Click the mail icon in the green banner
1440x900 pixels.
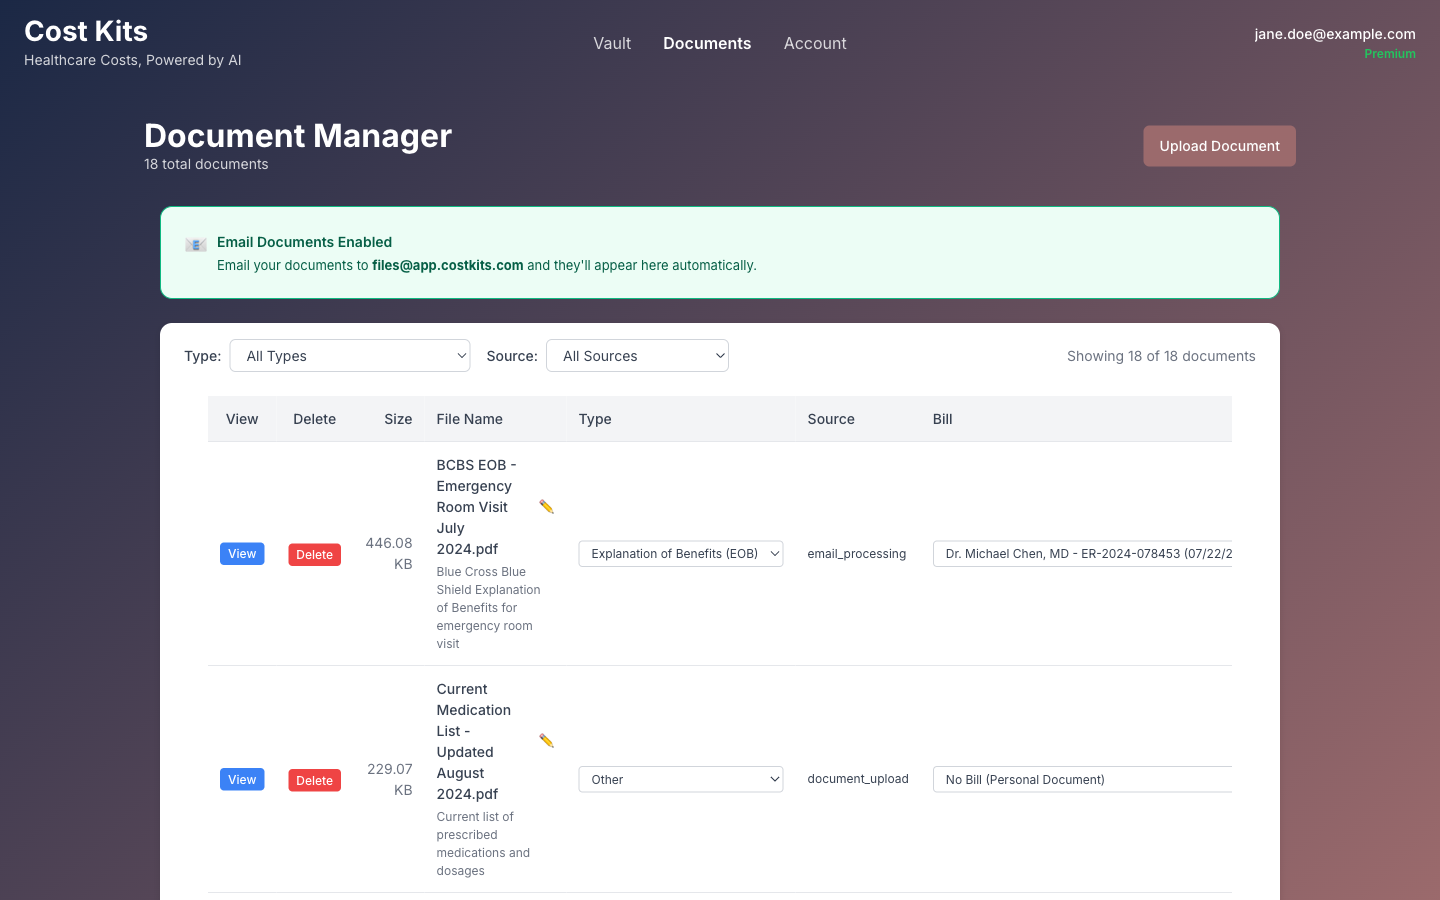point(195,243)
